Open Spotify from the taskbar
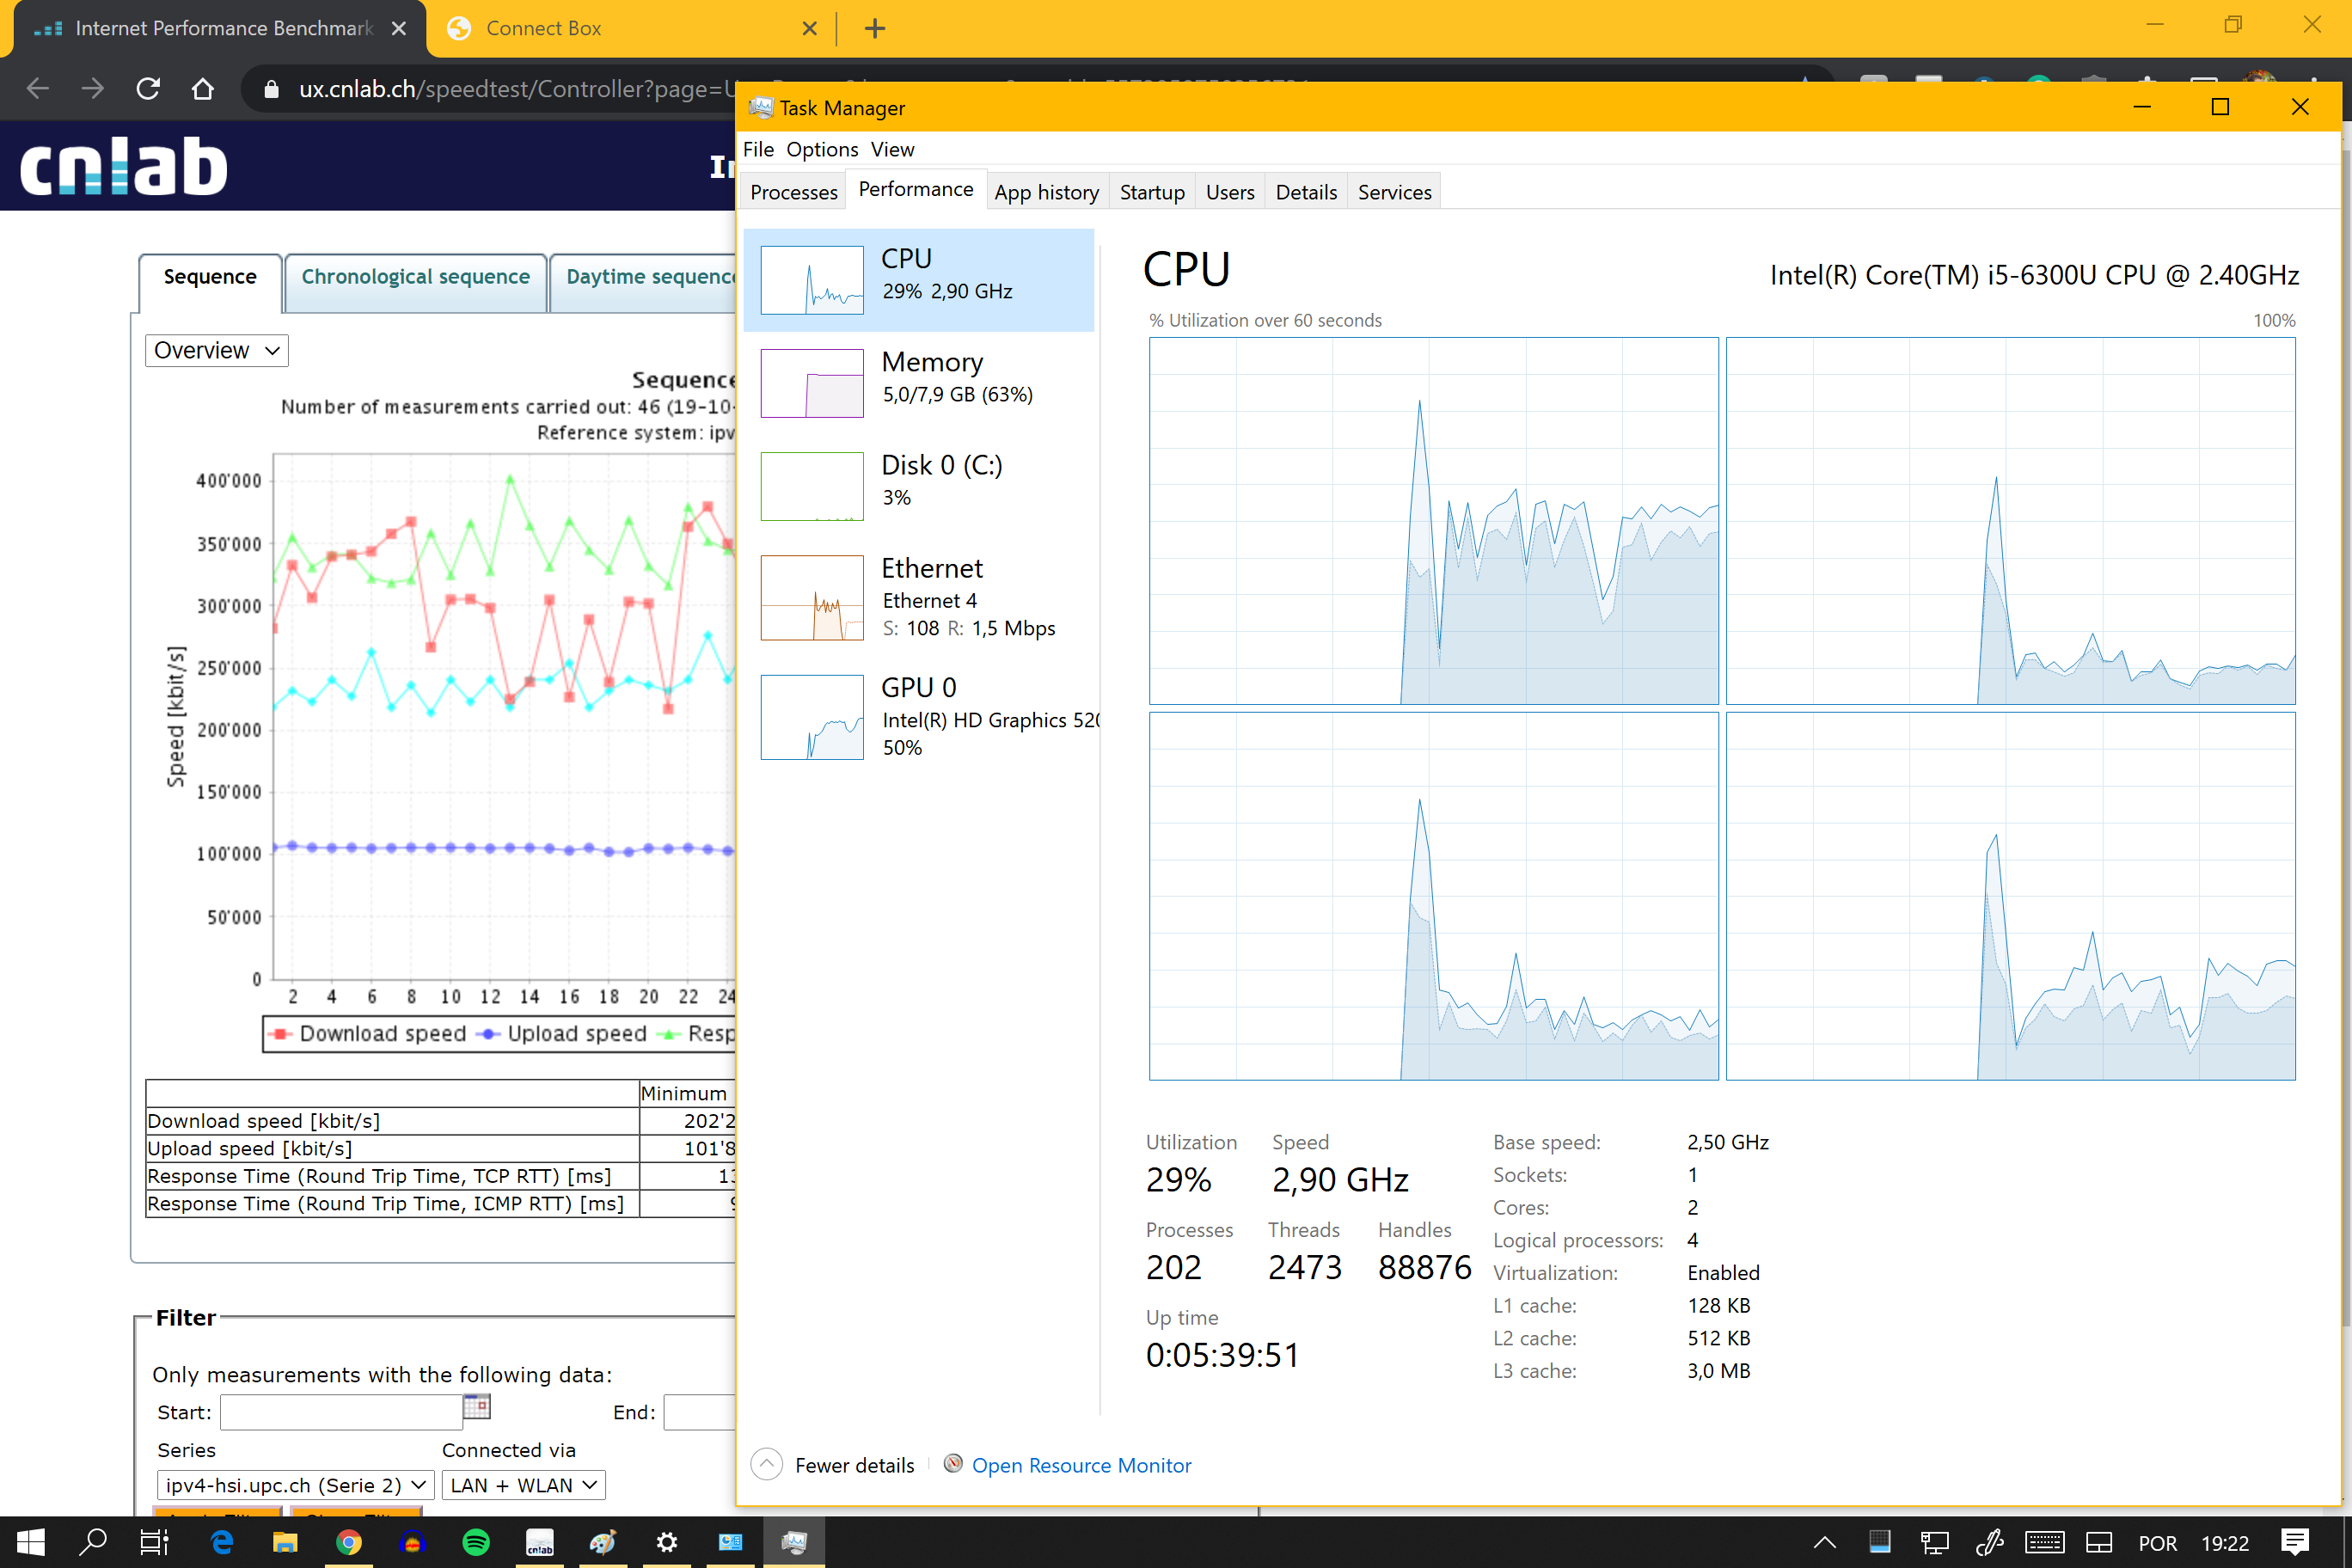 [476, 1541]
